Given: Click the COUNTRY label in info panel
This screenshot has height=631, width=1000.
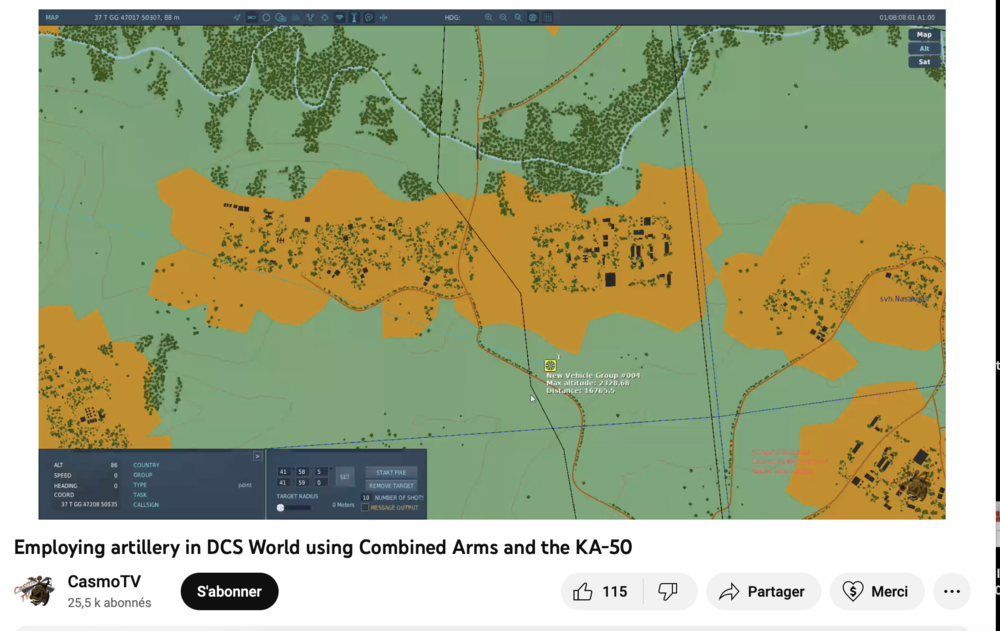Looking at the screenshot, I should pyautogui.click(x=146, y=465).
